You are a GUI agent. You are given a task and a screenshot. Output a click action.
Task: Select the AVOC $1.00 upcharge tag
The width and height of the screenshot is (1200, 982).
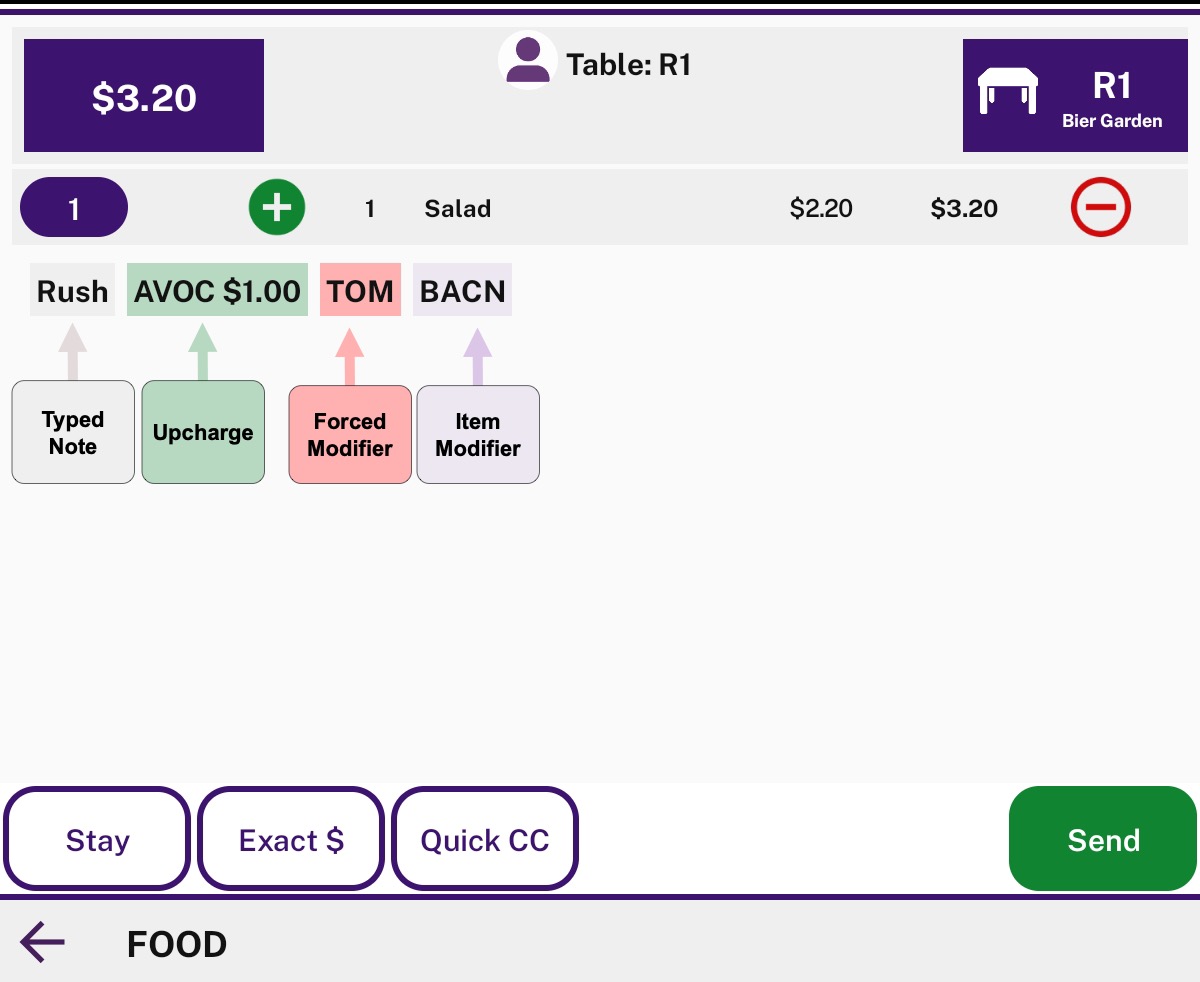click(217, 291)
